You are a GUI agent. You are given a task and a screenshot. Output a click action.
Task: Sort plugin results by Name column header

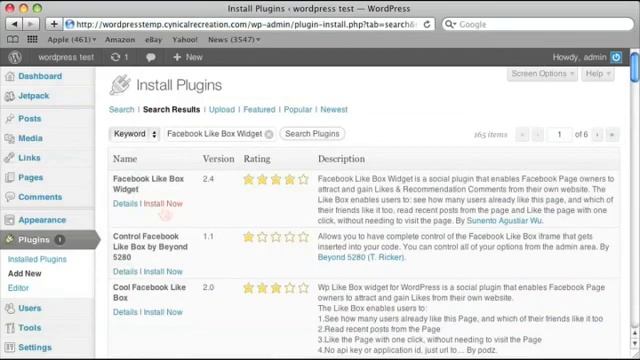point(125,159)
